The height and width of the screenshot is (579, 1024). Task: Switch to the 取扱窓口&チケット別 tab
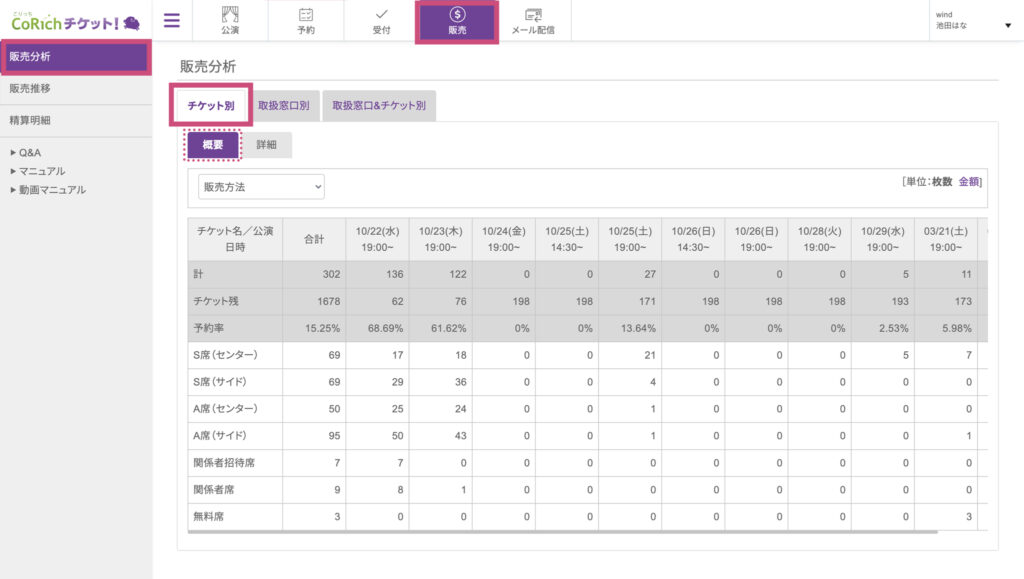378,105
